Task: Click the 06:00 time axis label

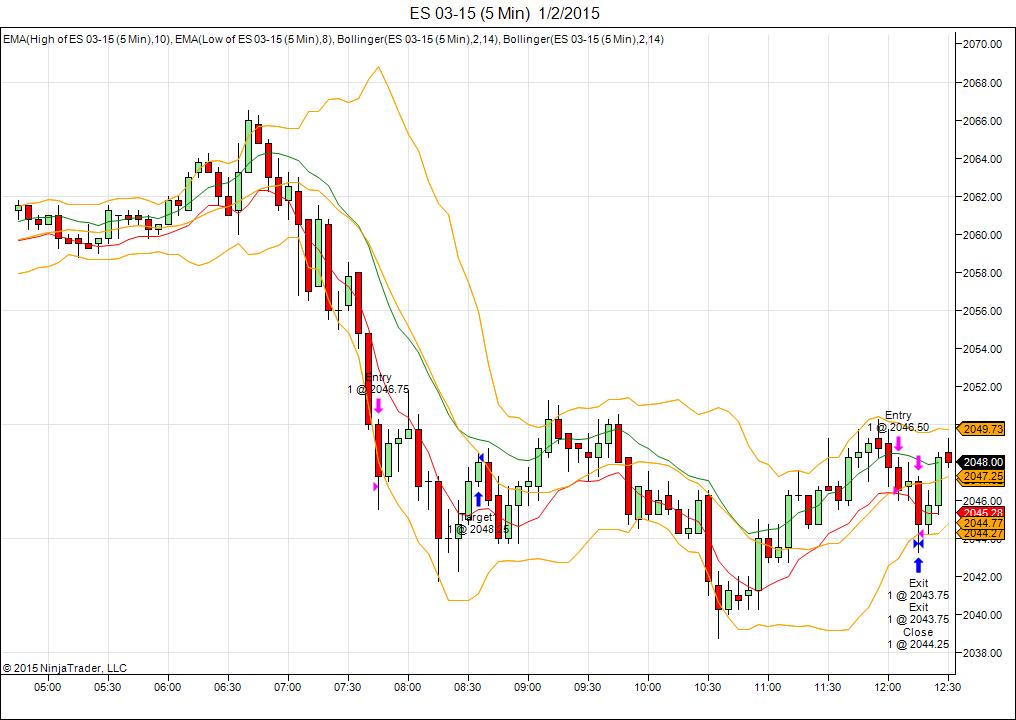Action: (167, 687)
